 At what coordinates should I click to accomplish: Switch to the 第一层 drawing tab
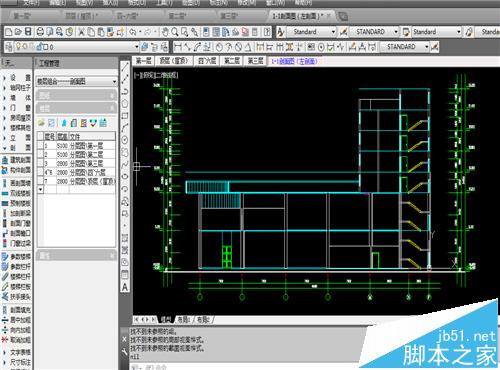tap(144, 61)
